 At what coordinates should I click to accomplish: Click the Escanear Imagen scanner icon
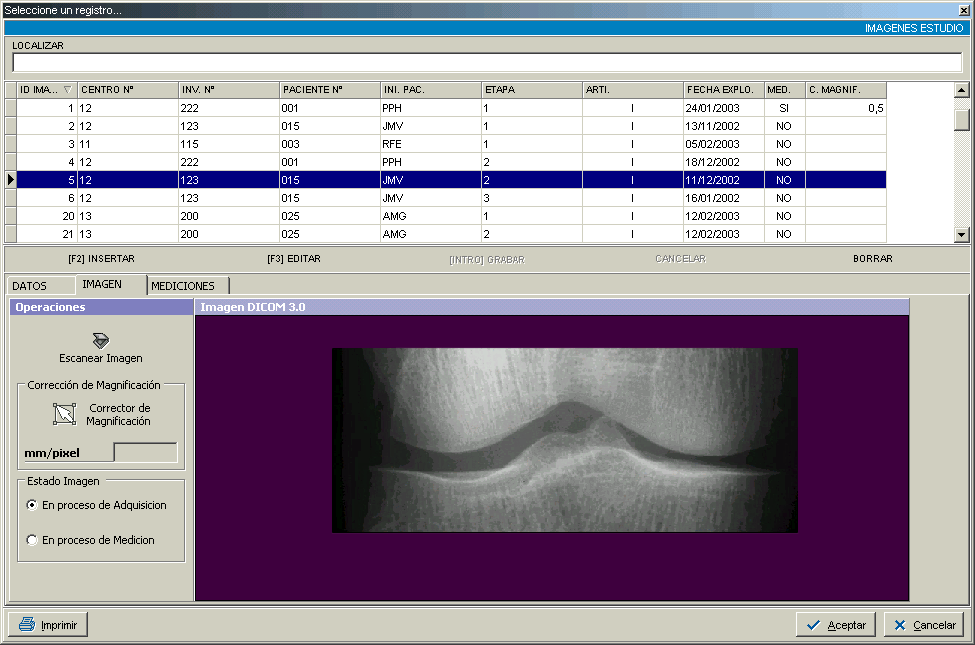(101, 339)
